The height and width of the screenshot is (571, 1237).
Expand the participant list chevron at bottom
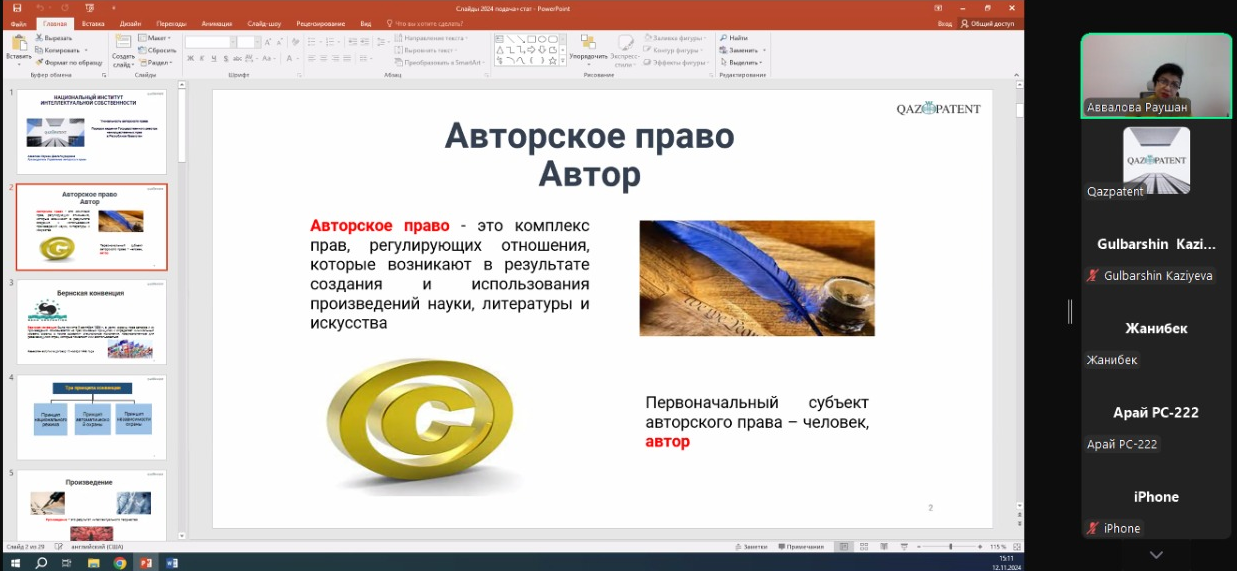point(1156,555)
